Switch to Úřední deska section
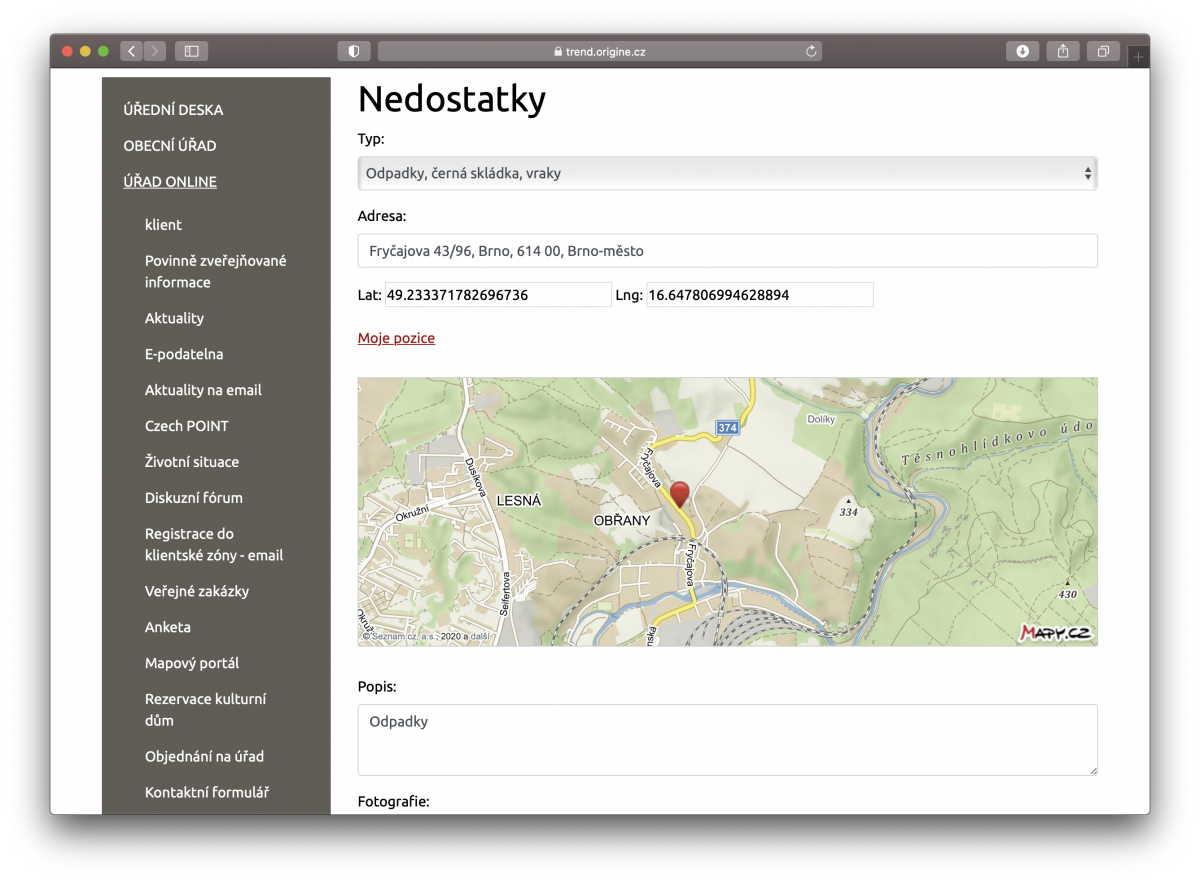Image resolution: width=1200 pixels, height=881 pixels. (x=173, y=109)
